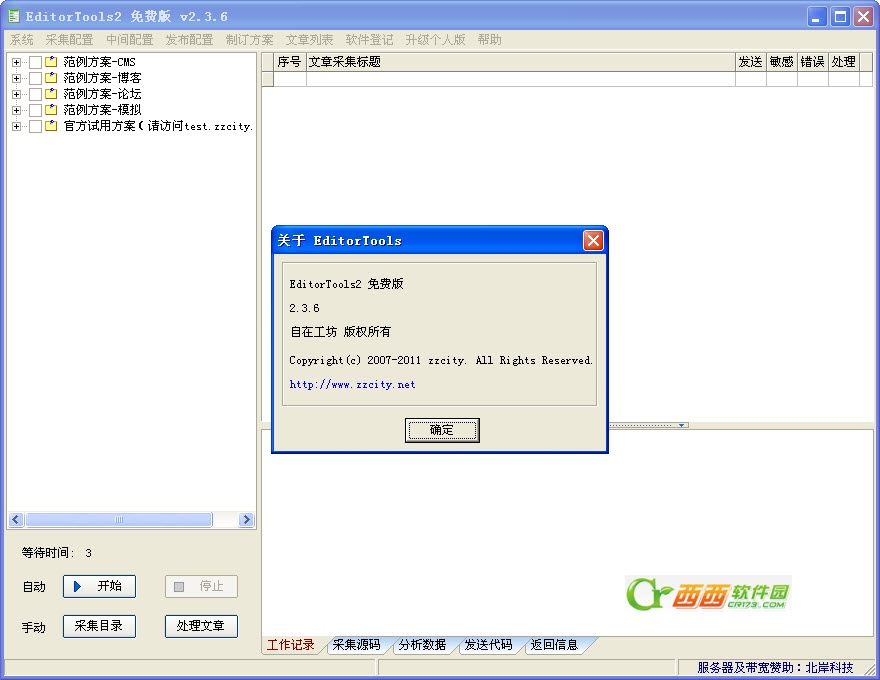Image resolution: width=880 pixels, height=680 pixels.
Task: Switch to the 采集源码 tab
Action: pyautogui.click(x=356, y=645)
